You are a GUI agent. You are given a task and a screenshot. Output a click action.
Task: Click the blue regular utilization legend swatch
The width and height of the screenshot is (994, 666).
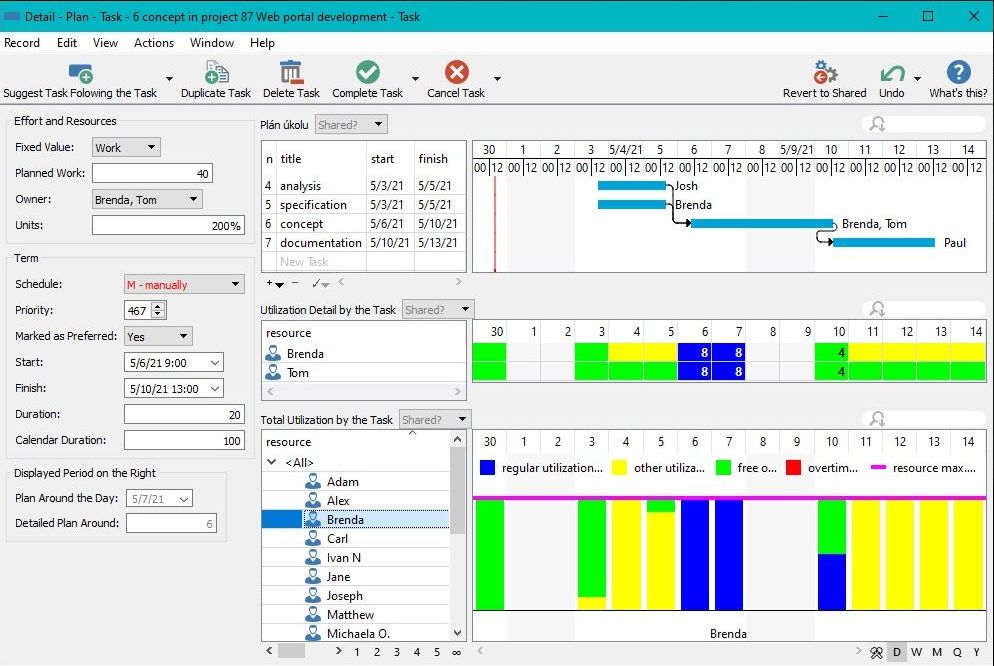click(x=487, y=468)
